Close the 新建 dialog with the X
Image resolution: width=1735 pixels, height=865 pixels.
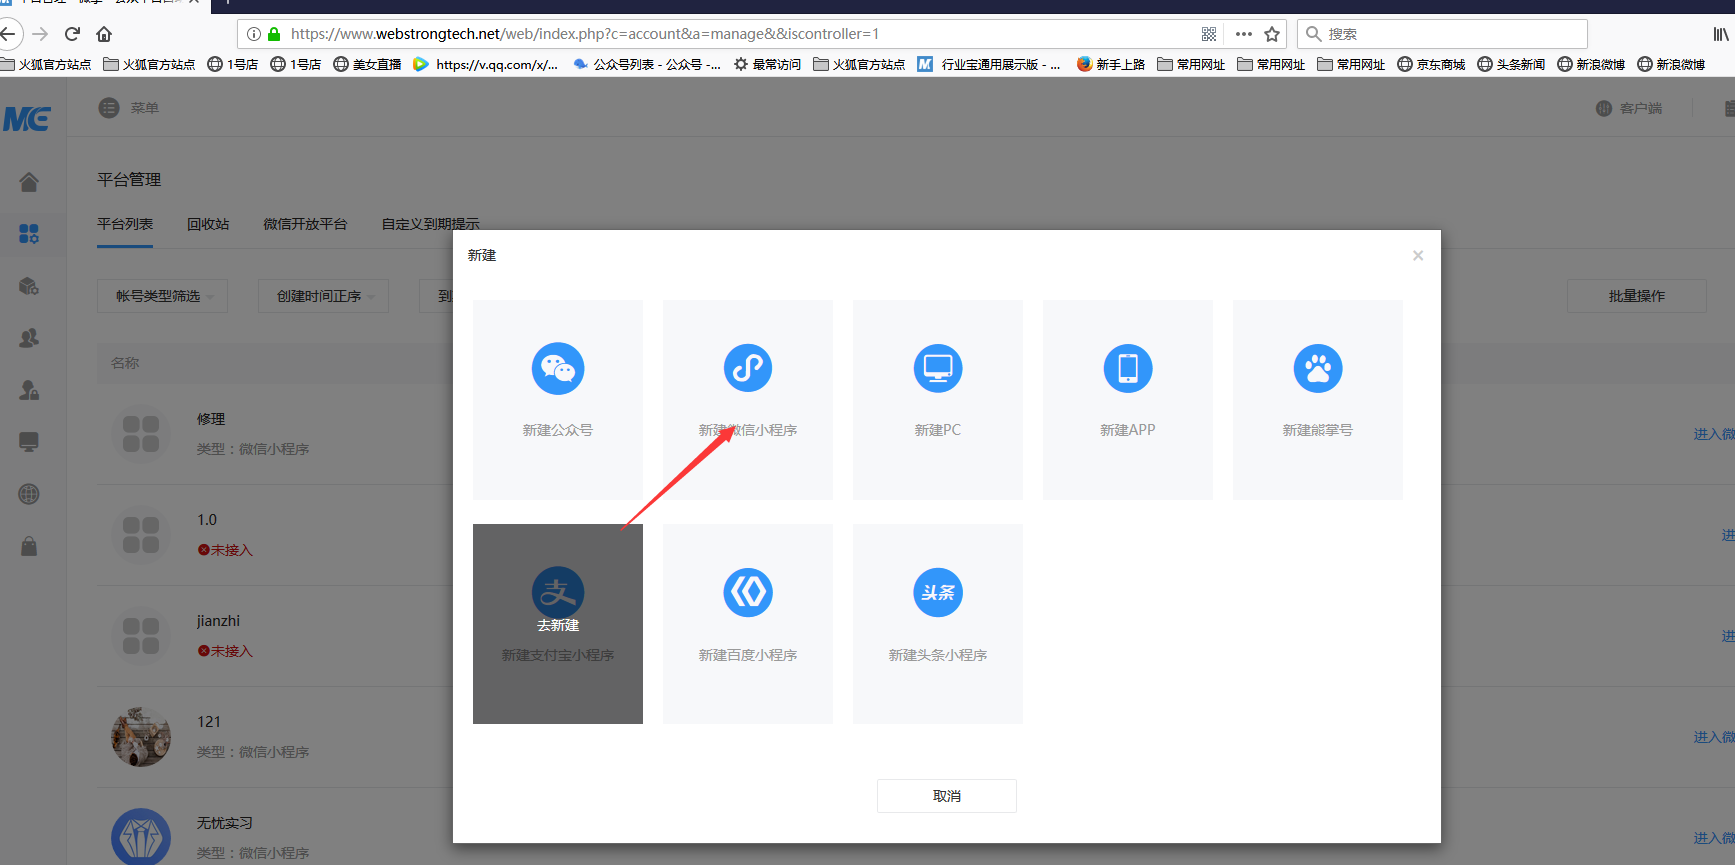point(1418,256)
